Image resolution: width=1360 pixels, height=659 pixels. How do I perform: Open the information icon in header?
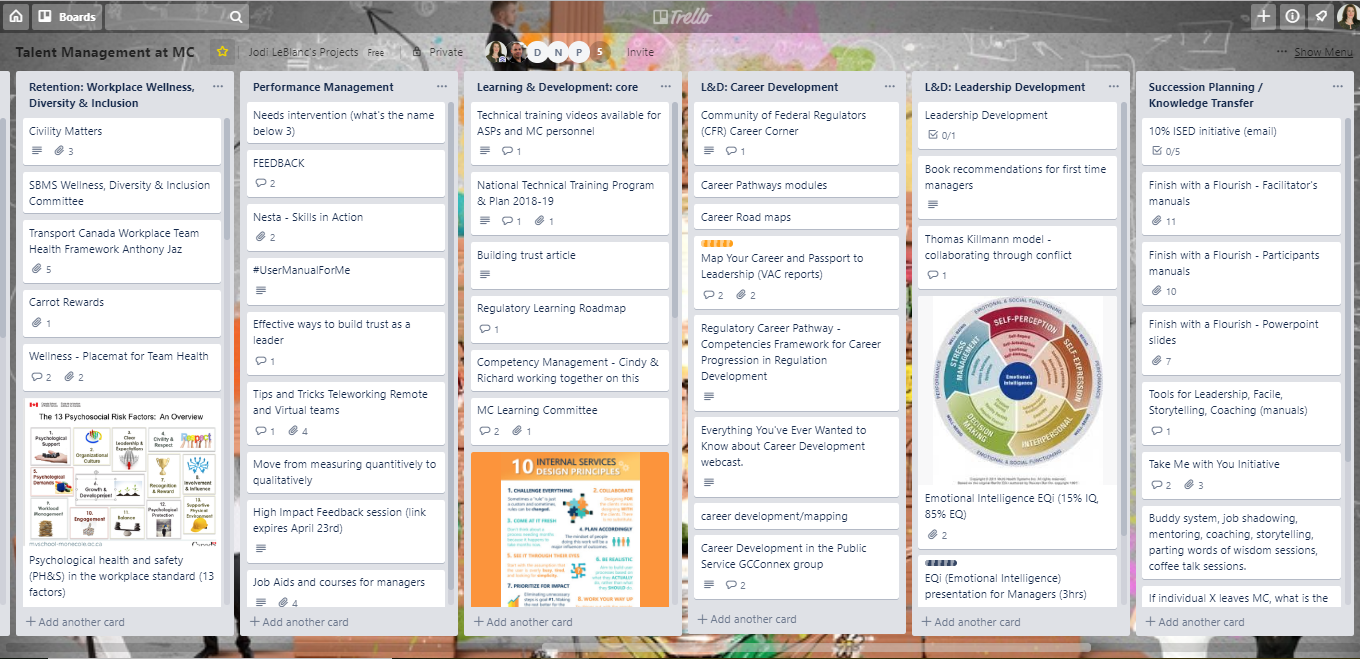(1292, 16)
